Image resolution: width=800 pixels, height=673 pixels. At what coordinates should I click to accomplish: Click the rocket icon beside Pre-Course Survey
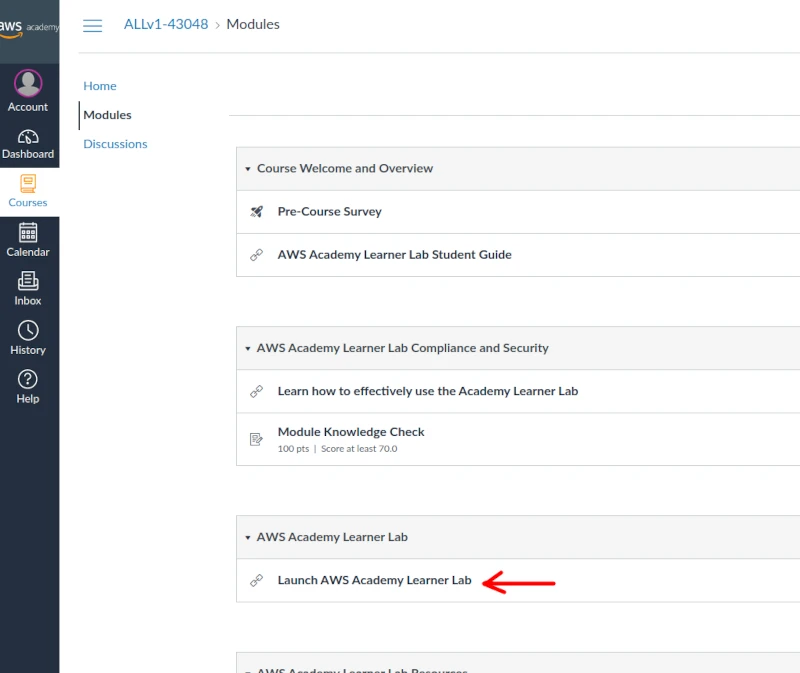(257, 211)
